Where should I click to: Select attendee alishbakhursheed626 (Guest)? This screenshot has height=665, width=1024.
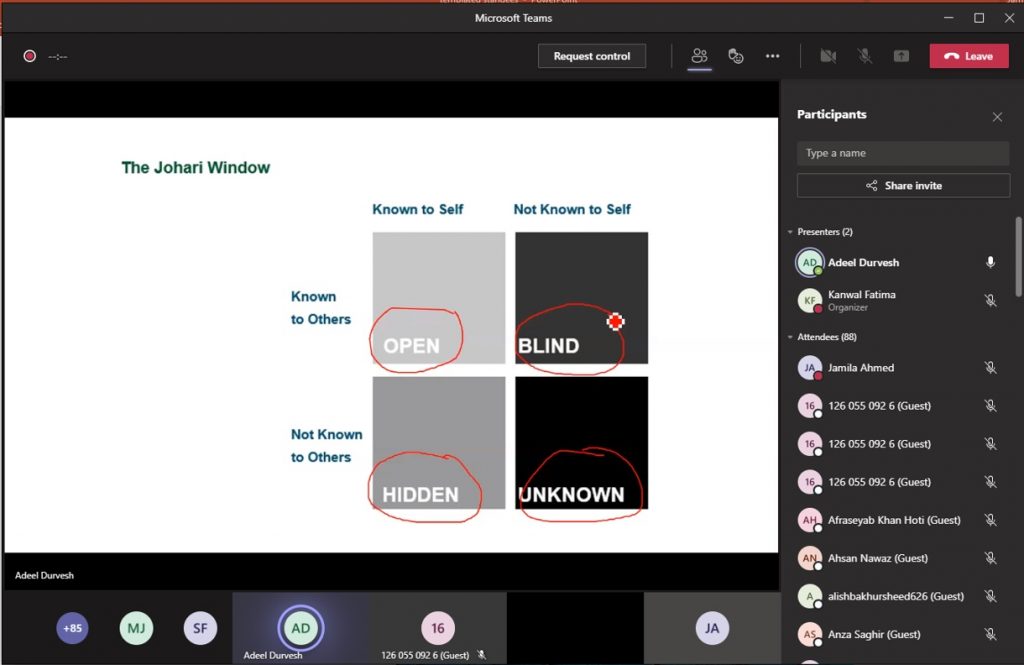click(898, 596)
